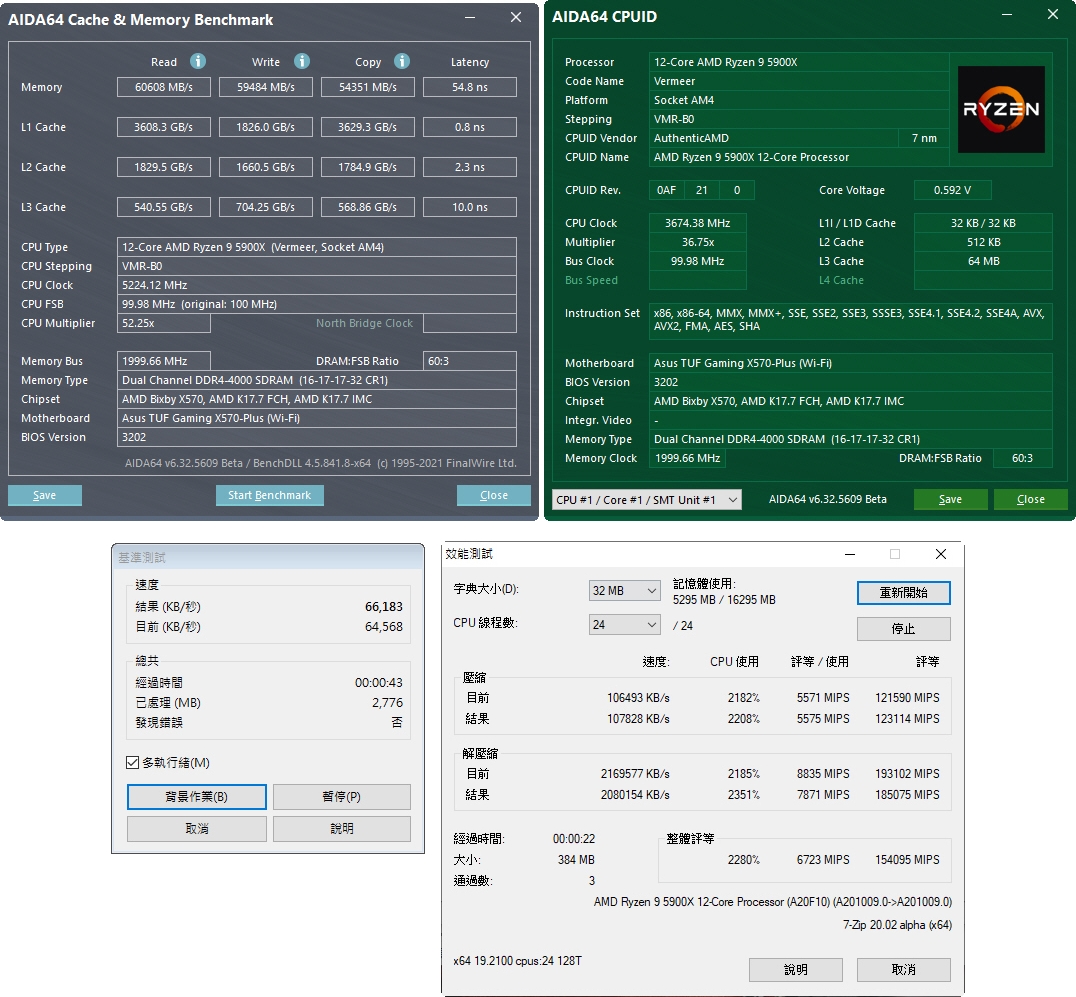Select the decompression result rating 185075 MIPS
This screenshot has height=997, width=1076.
907,795
